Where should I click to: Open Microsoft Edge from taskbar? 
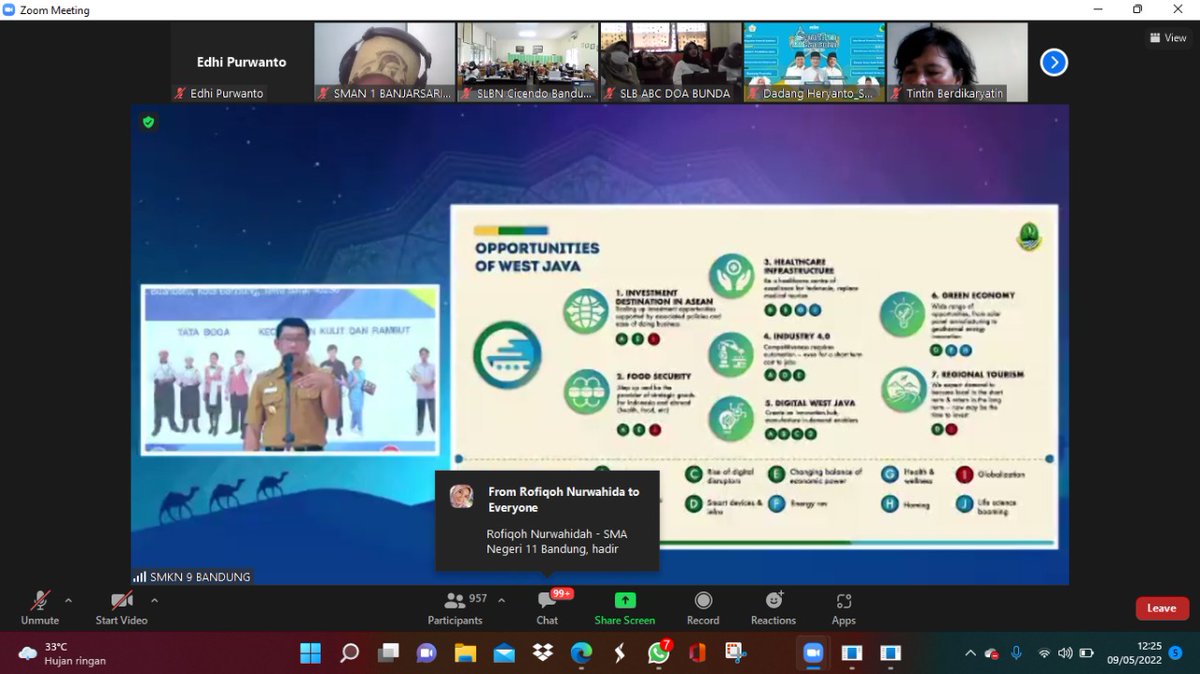[x=581, y=653]
